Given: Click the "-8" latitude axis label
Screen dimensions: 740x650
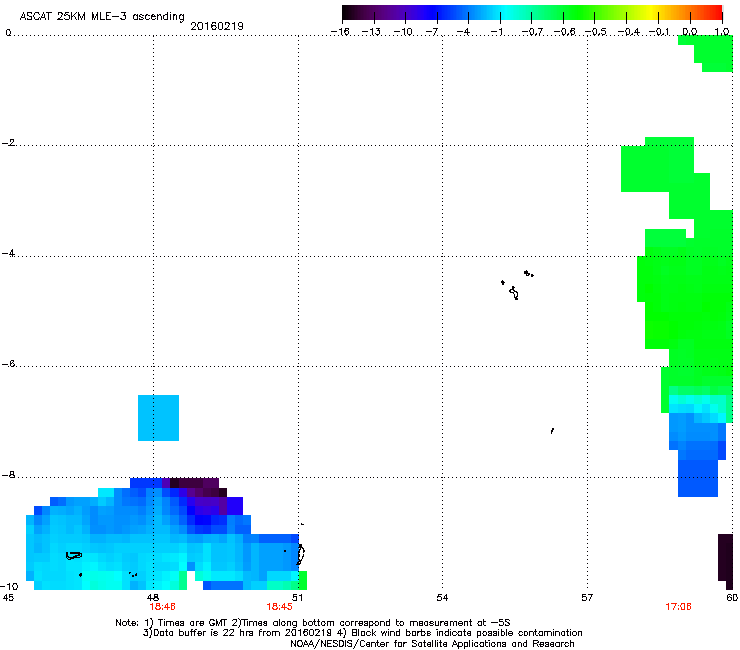Looking at the screenshot, I should click(x=8, y=474).
